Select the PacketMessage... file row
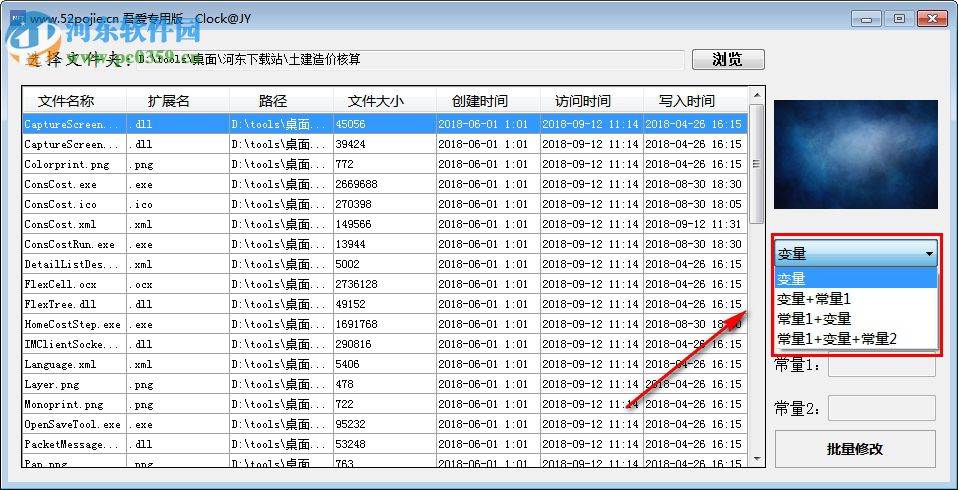 coord(385,444)
